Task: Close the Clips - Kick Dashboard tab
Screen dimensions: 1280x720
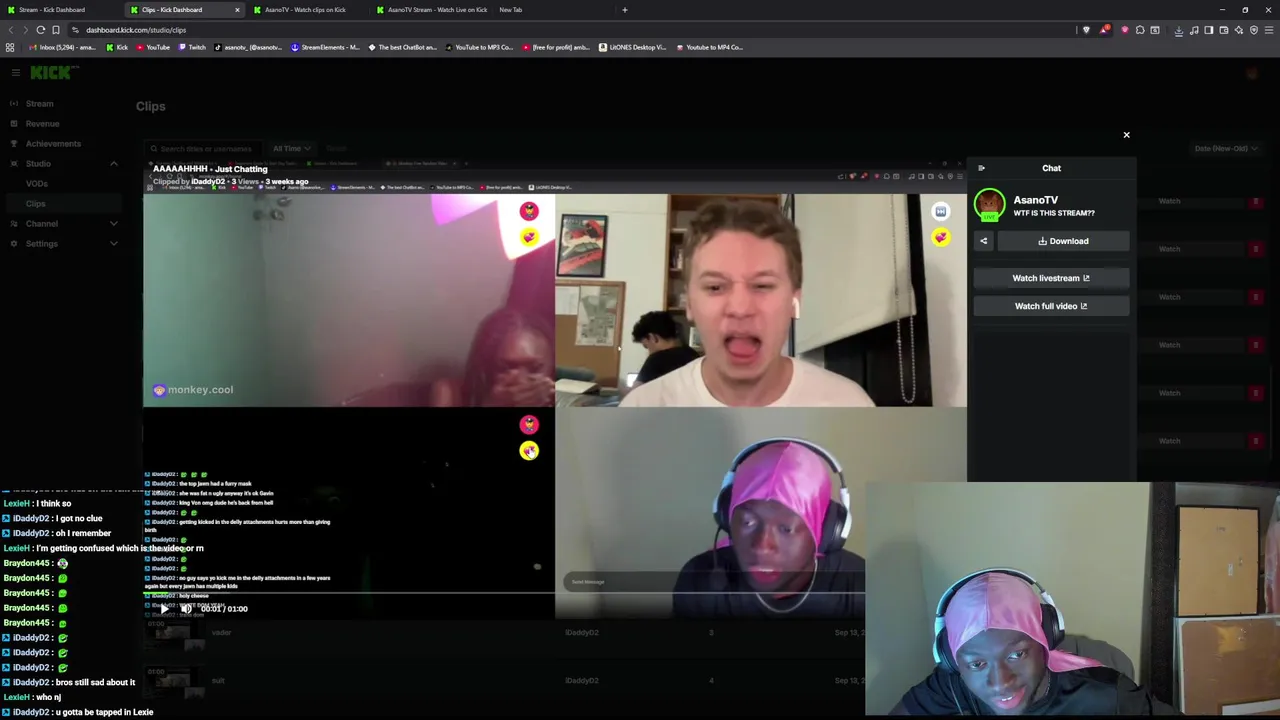Action: coord(237,10)
